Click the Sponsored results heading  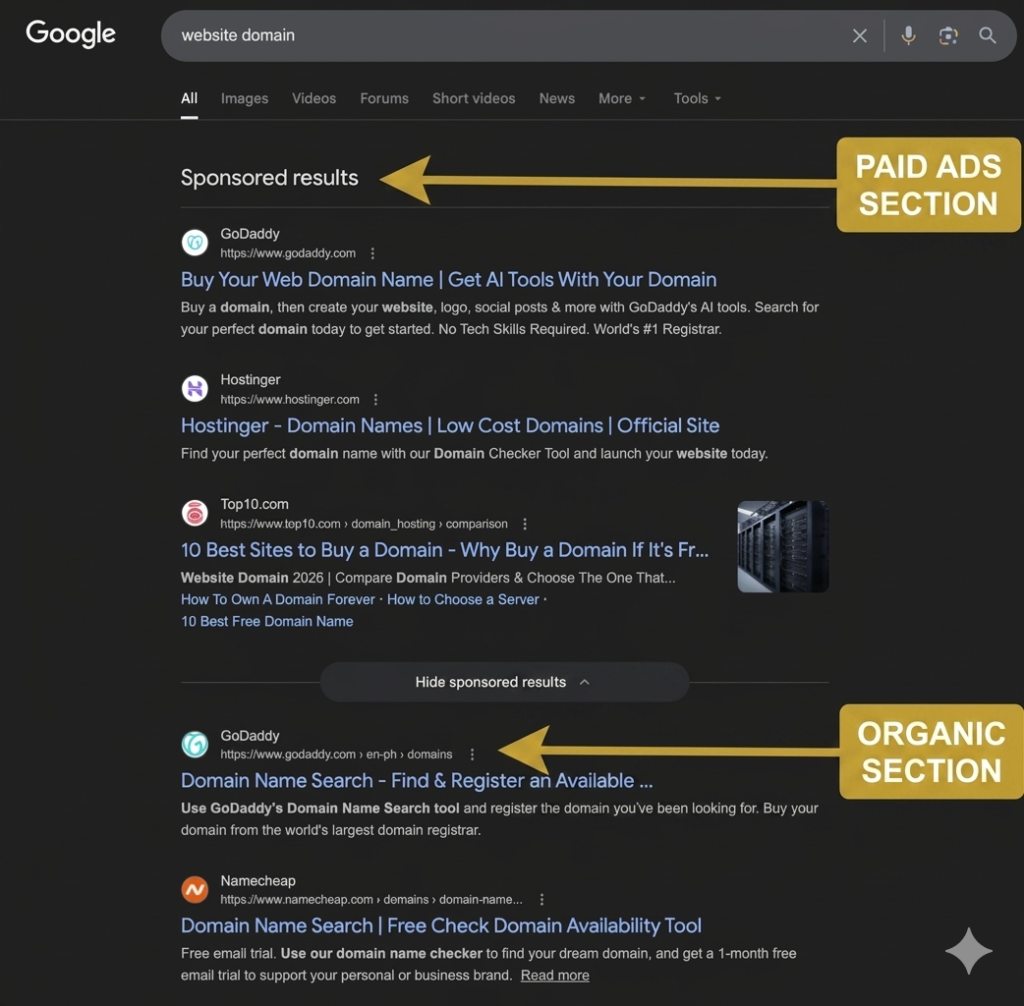[x=269, y=178]
